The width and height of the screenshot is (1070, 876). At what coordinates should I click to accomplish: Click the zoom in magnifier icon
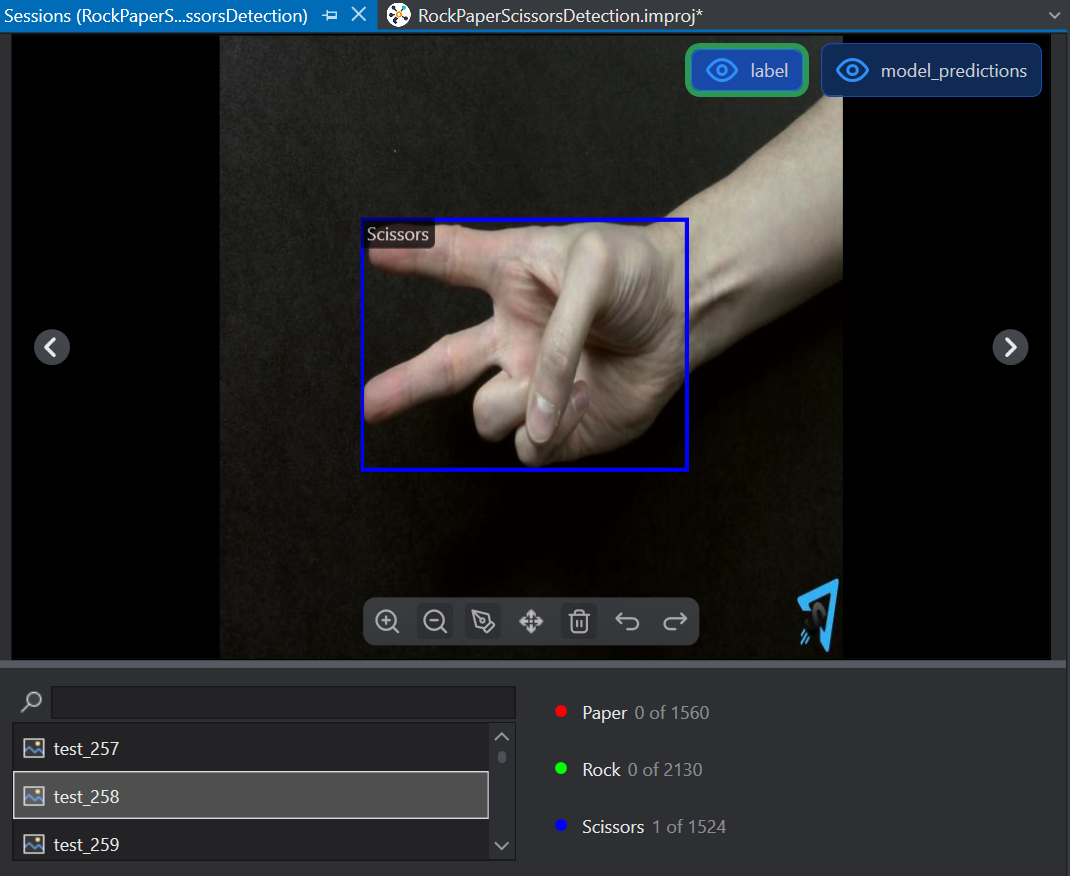click(x=387, y=622)
